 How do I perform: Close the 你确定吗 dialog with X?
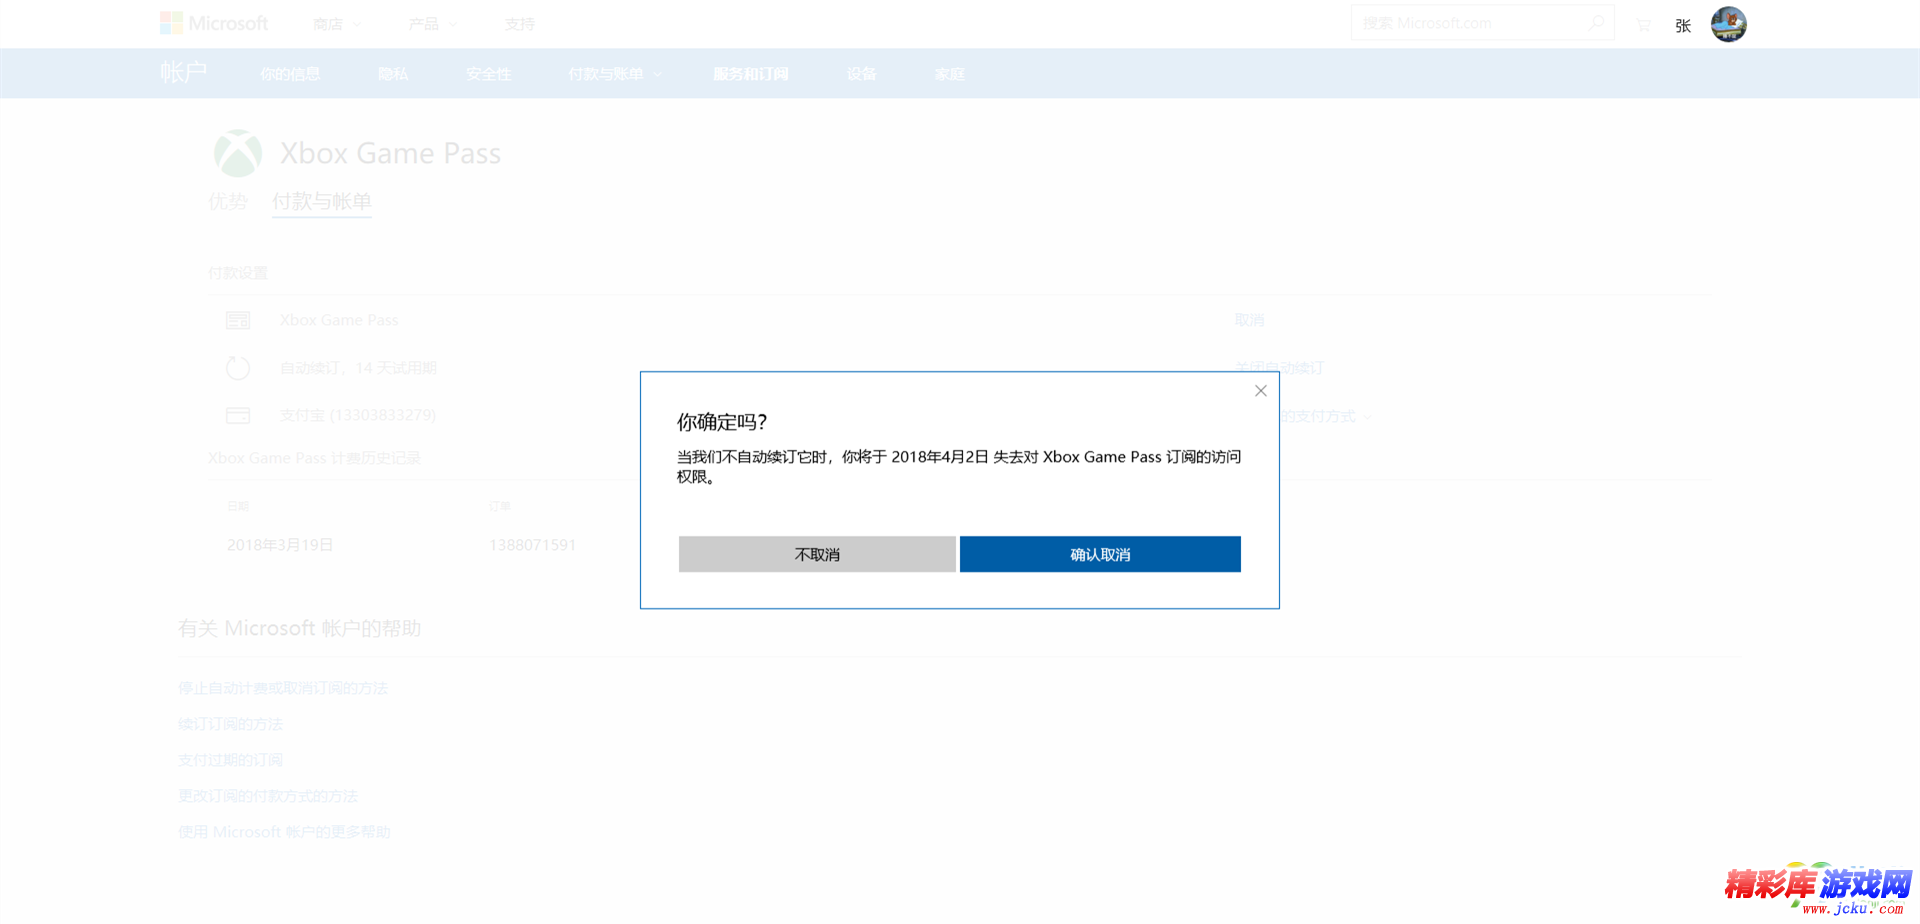coord(1261,391)
